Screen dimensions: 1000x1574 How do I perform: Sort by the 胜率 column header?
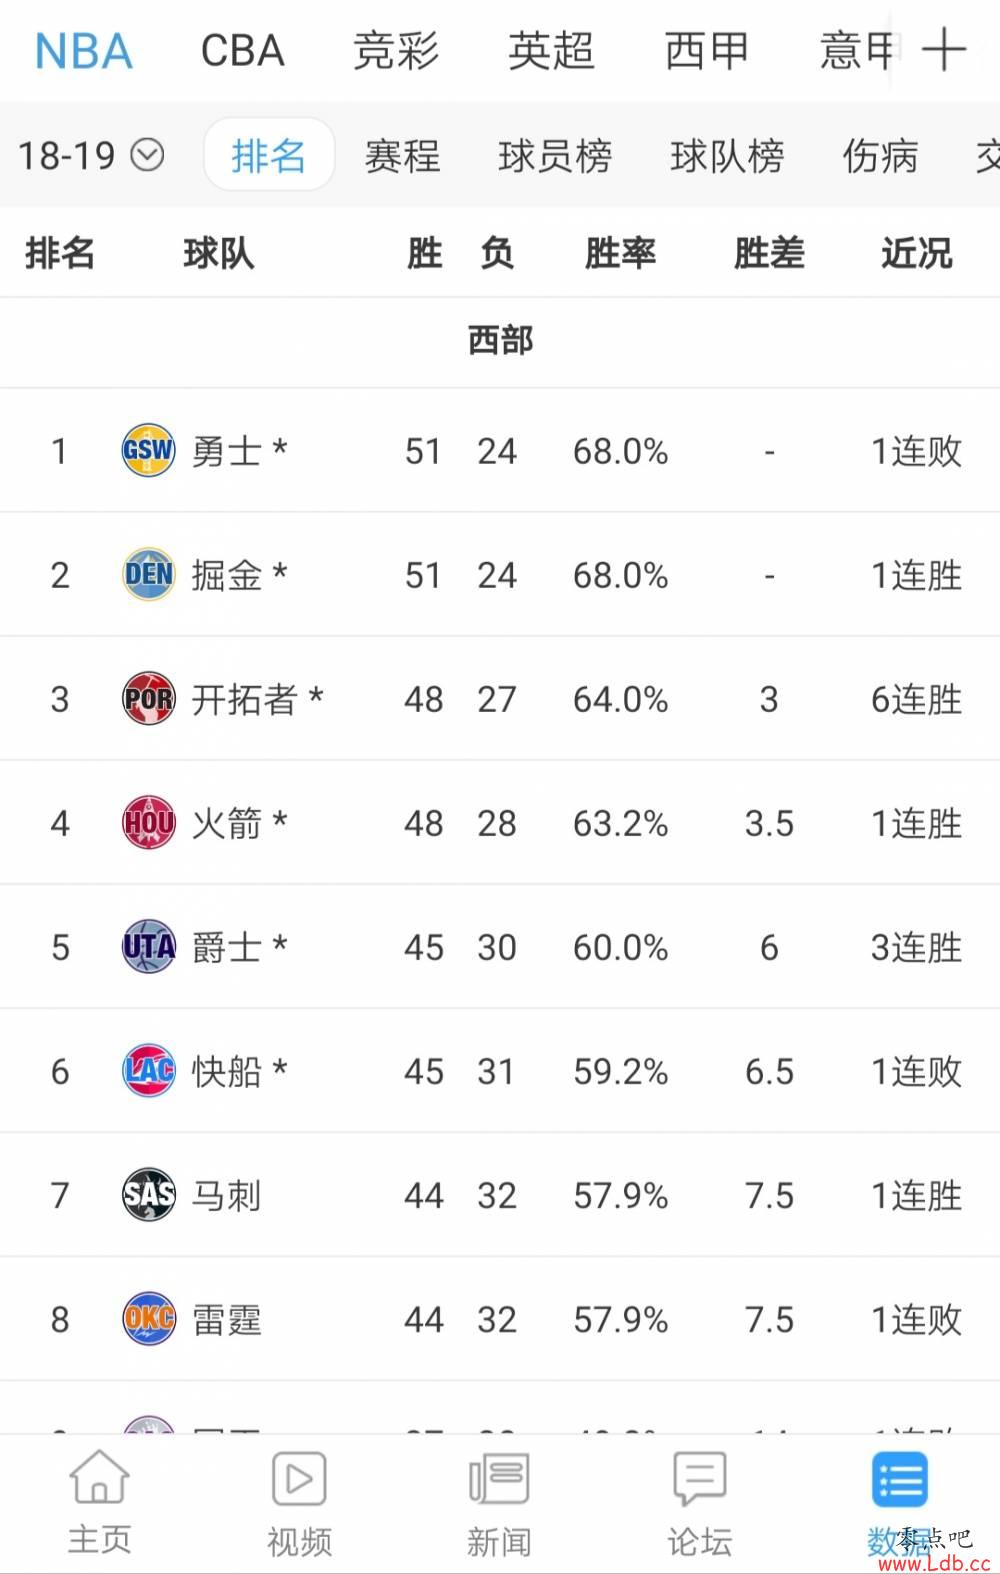[620, 253]
